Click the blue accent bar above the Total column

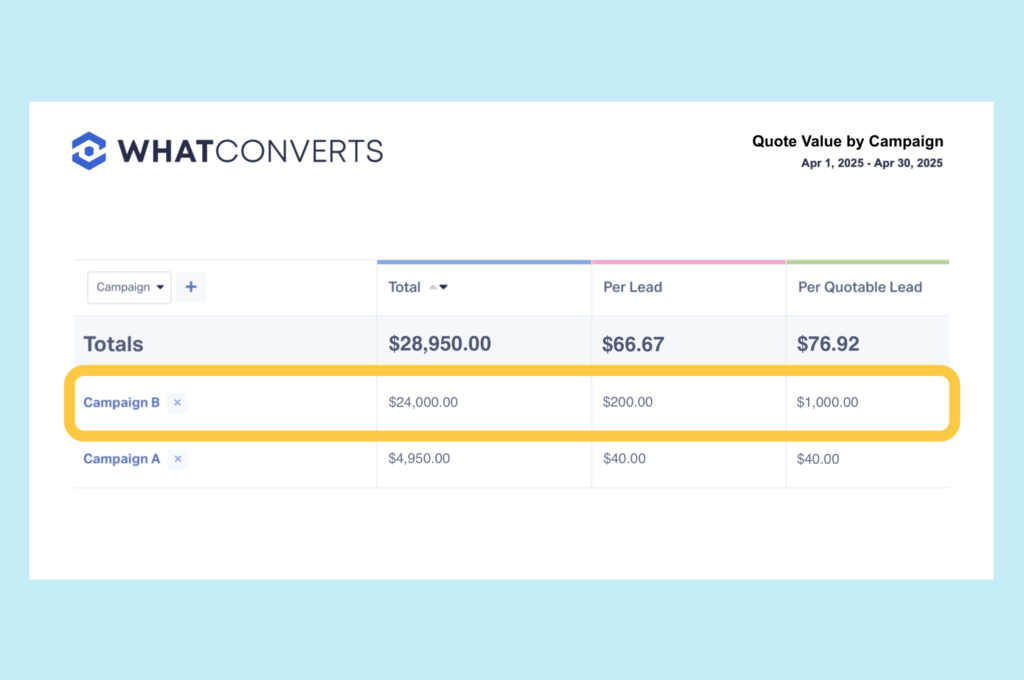[484, 258]
